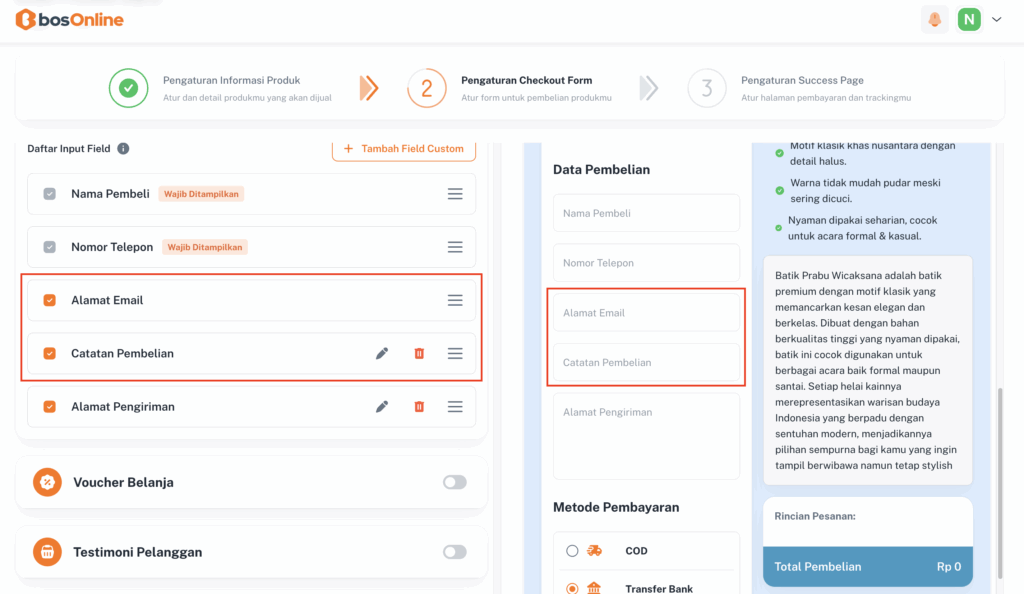Screen dimensions: 1024x594
Task: Click the hamburger handle on Alamat Email row
Action: [x=455, y=300]
